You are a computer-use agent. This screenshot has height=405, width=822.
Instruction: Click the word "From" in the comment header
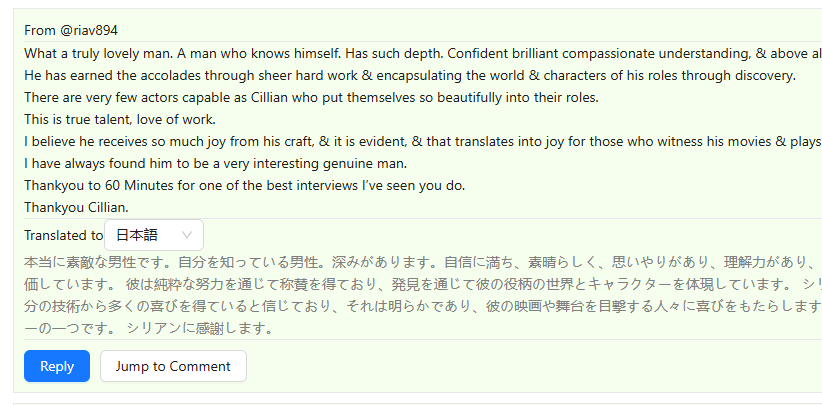(40, 30)
